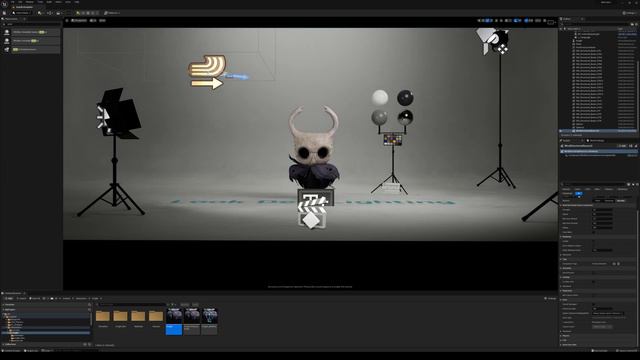
Task: Expand the Favorites section in Content Browser
Action: [x=47, y=304]
